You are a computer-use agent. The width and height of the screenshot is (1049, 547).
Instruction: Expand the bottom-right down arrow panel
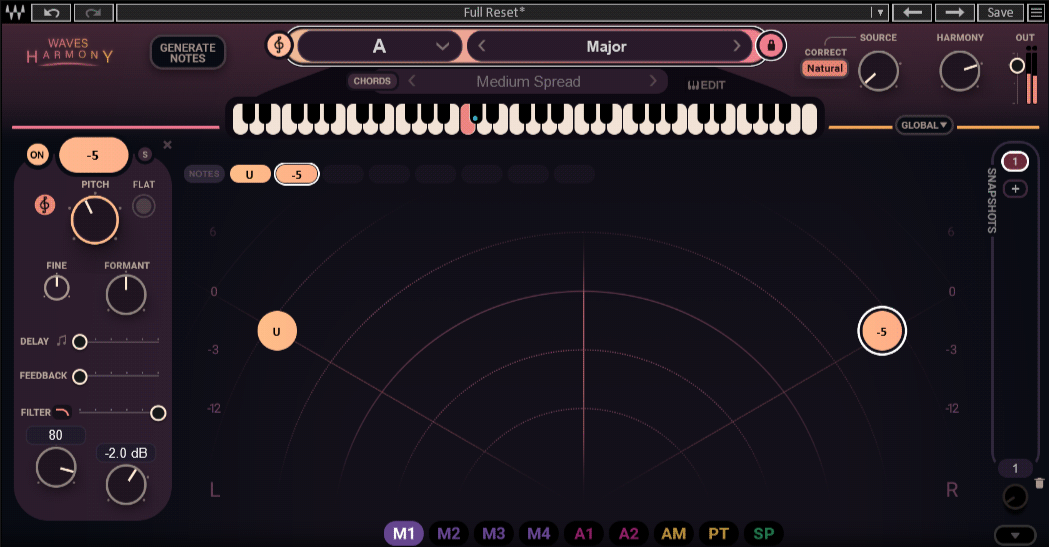pos(1016,535)
